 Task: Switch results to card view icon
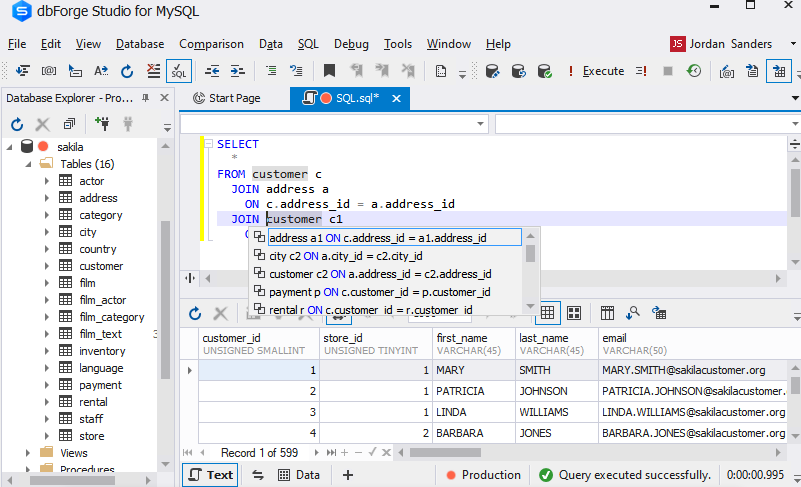(574, 313)
